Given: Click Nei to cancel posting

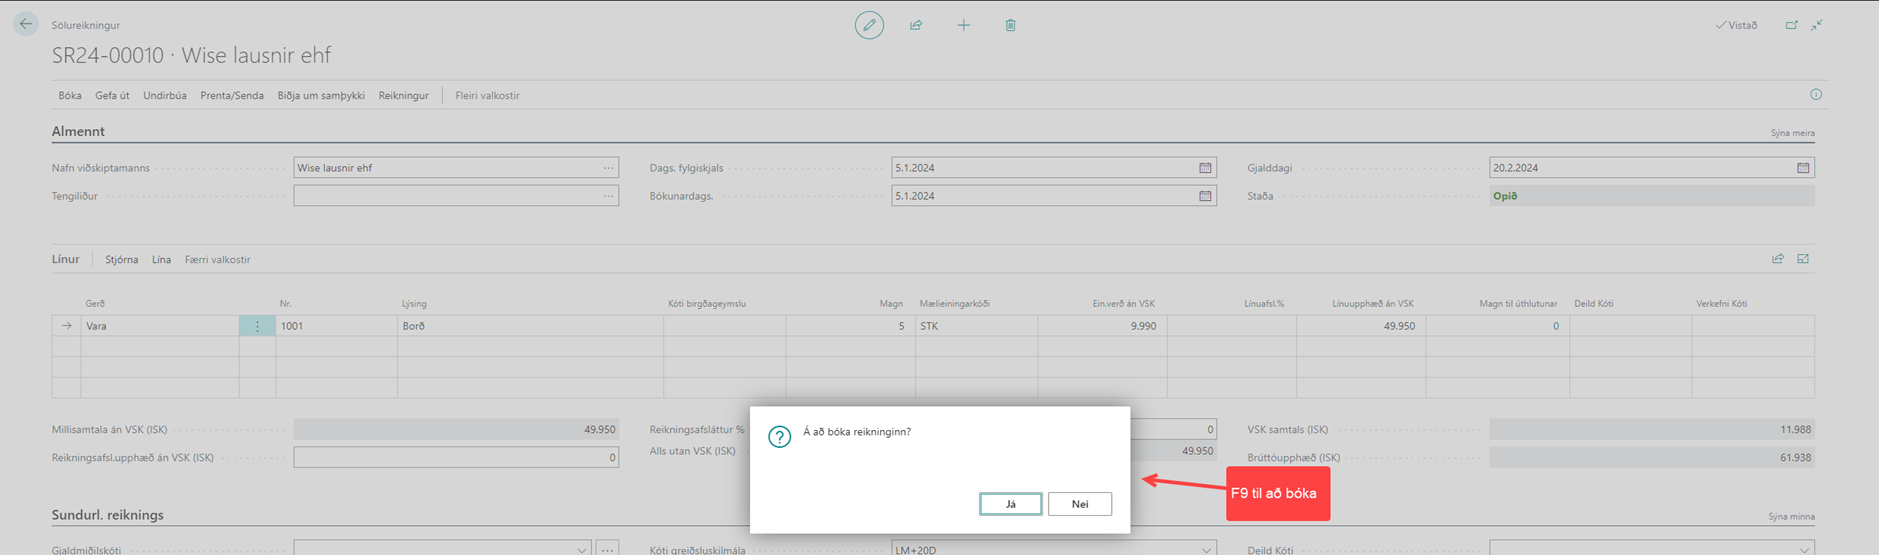Looking at the screenshot, I should point(1080,504).
